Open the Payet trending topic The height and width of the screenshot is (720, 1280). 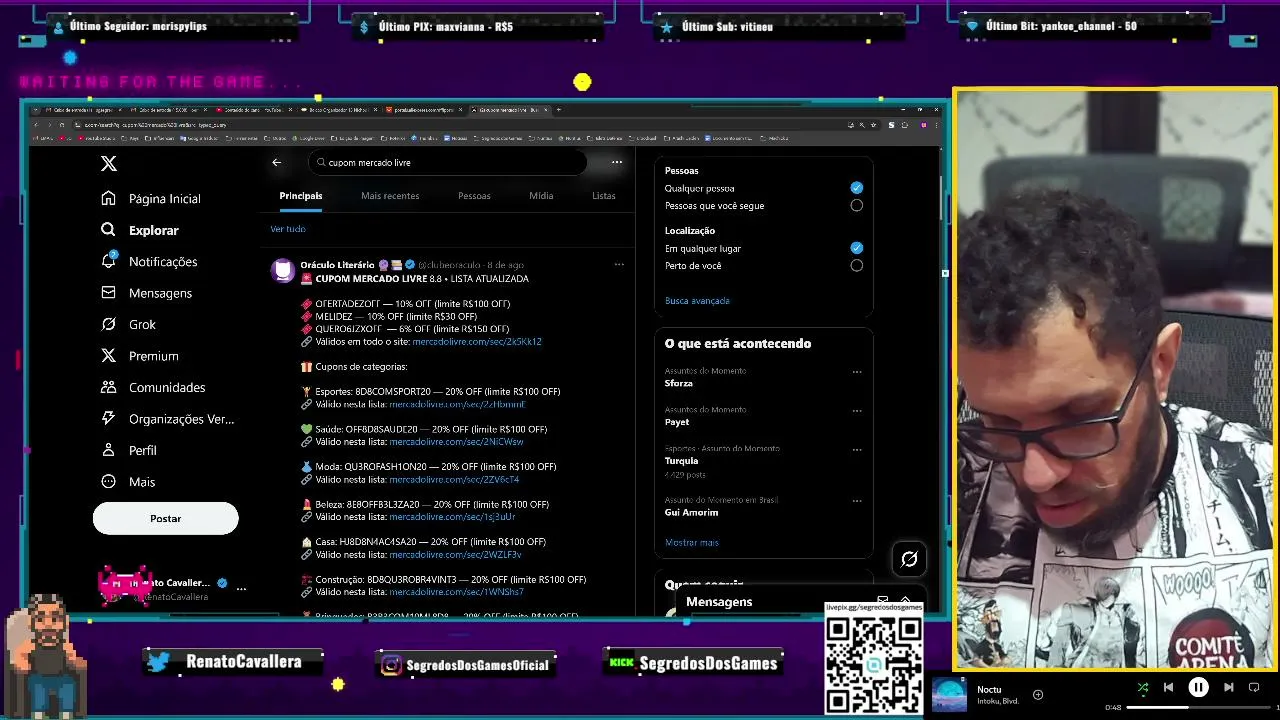(x=677, y=422)
